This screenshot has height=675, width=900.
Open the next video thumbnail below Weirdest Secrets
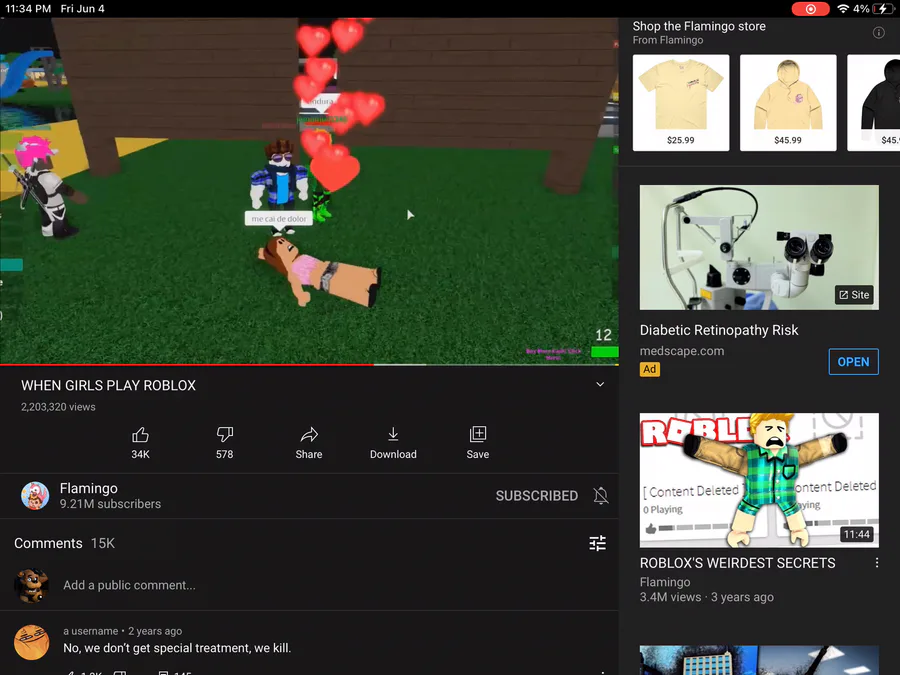click(759, 660)
